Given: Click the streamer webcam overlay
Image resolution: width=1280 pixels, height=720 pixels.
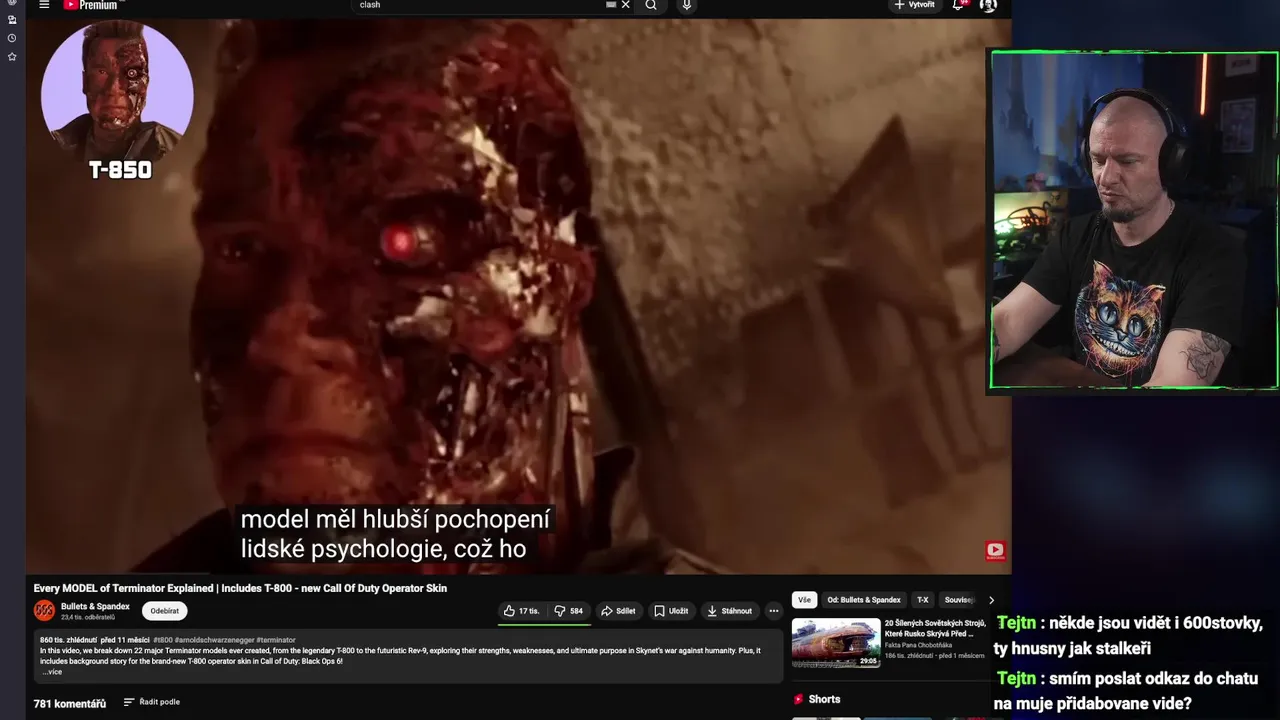Looking at the screenshot, I should pos(1134,220).
